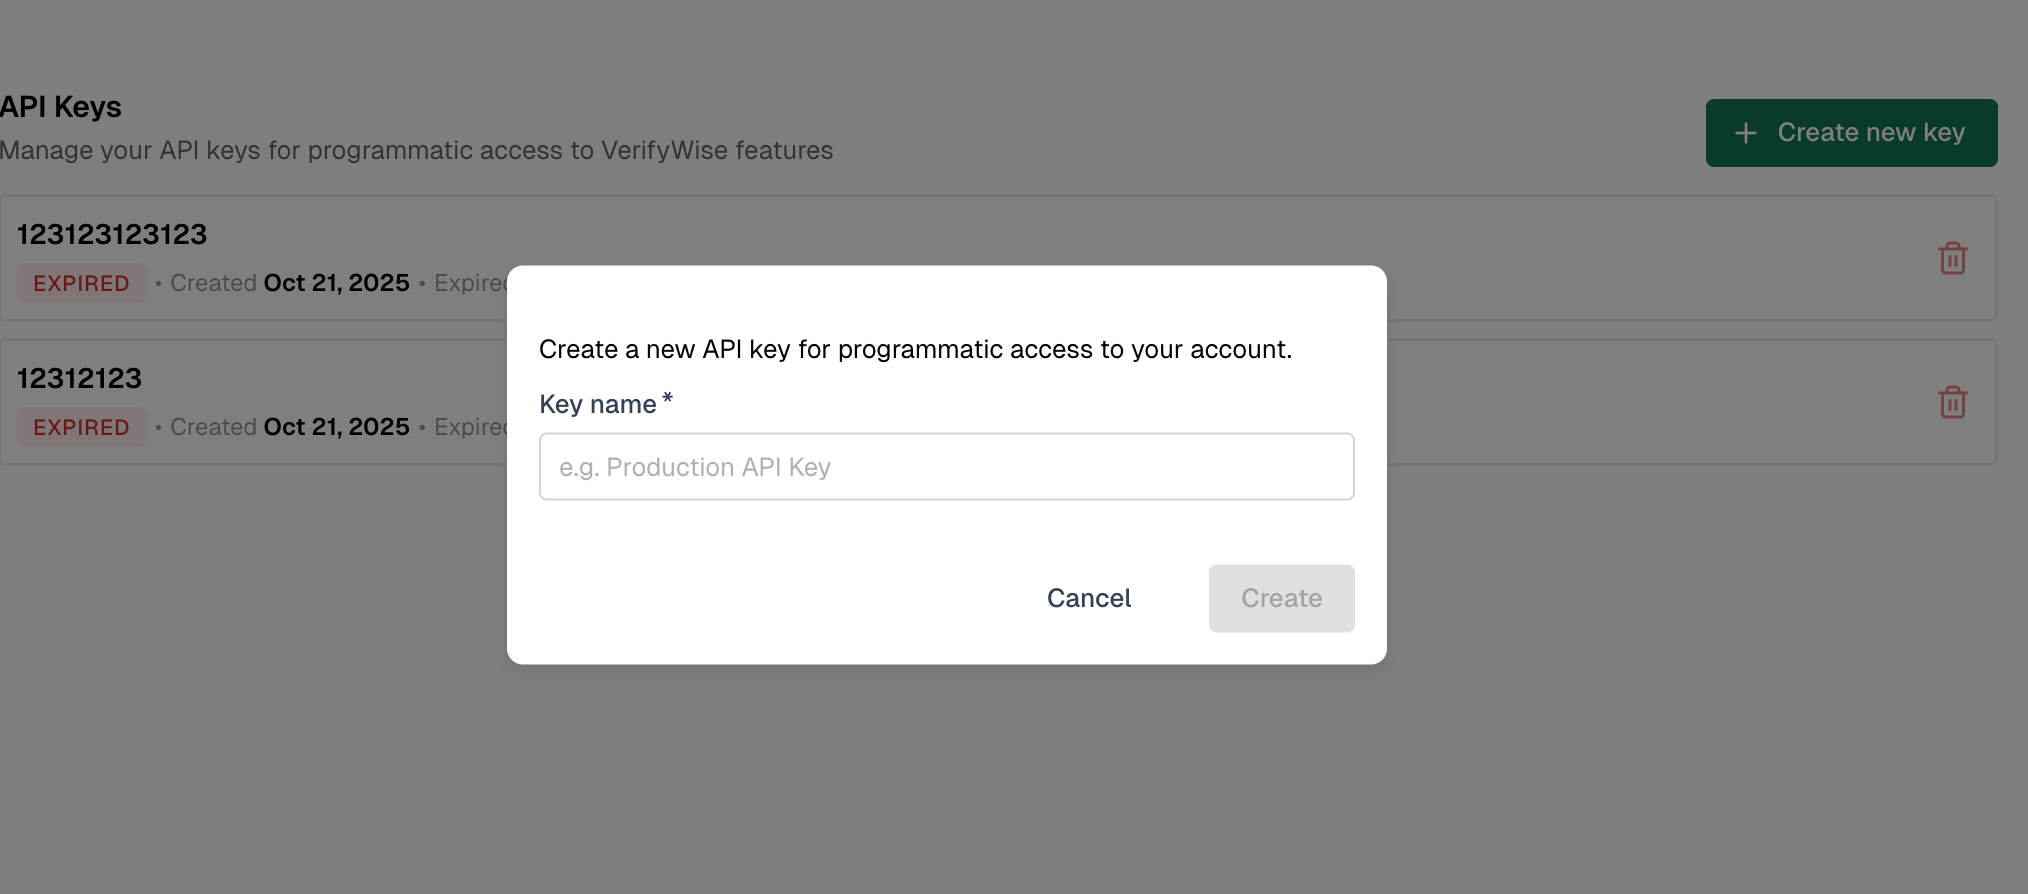The height and width of the screenshot is (894, 2028).
Task: Click the disabled Create button
Action: [1281, 598]
